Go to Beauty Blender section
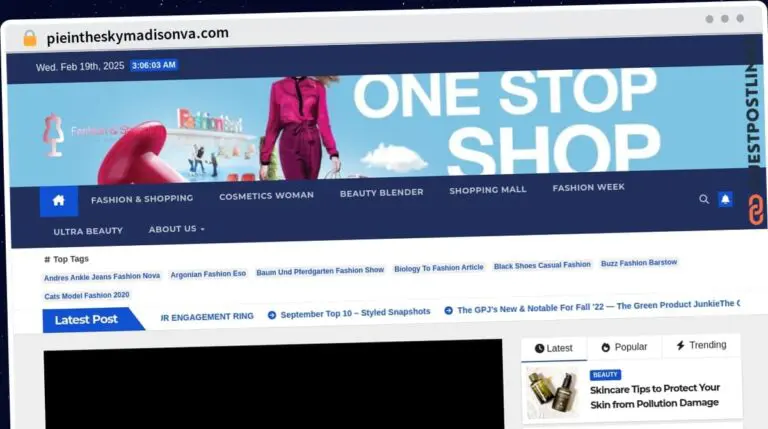 point(382,193)
